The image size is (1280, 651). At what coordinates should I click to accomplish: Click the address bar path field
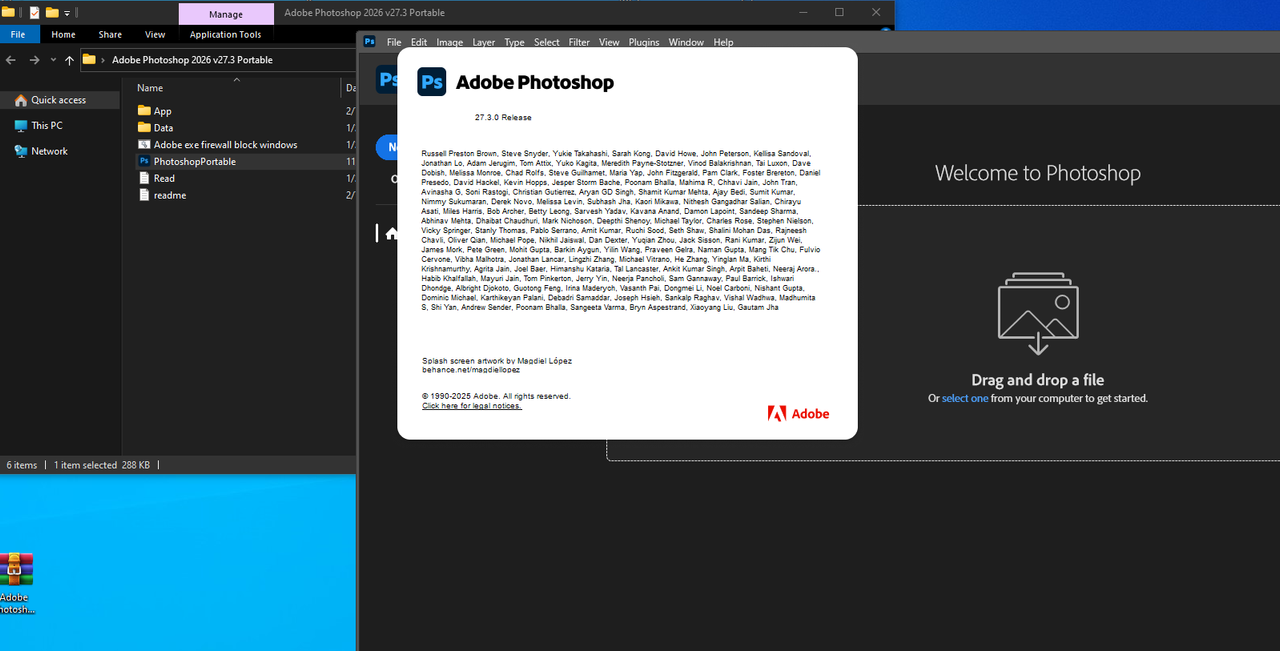pos(218,60)
